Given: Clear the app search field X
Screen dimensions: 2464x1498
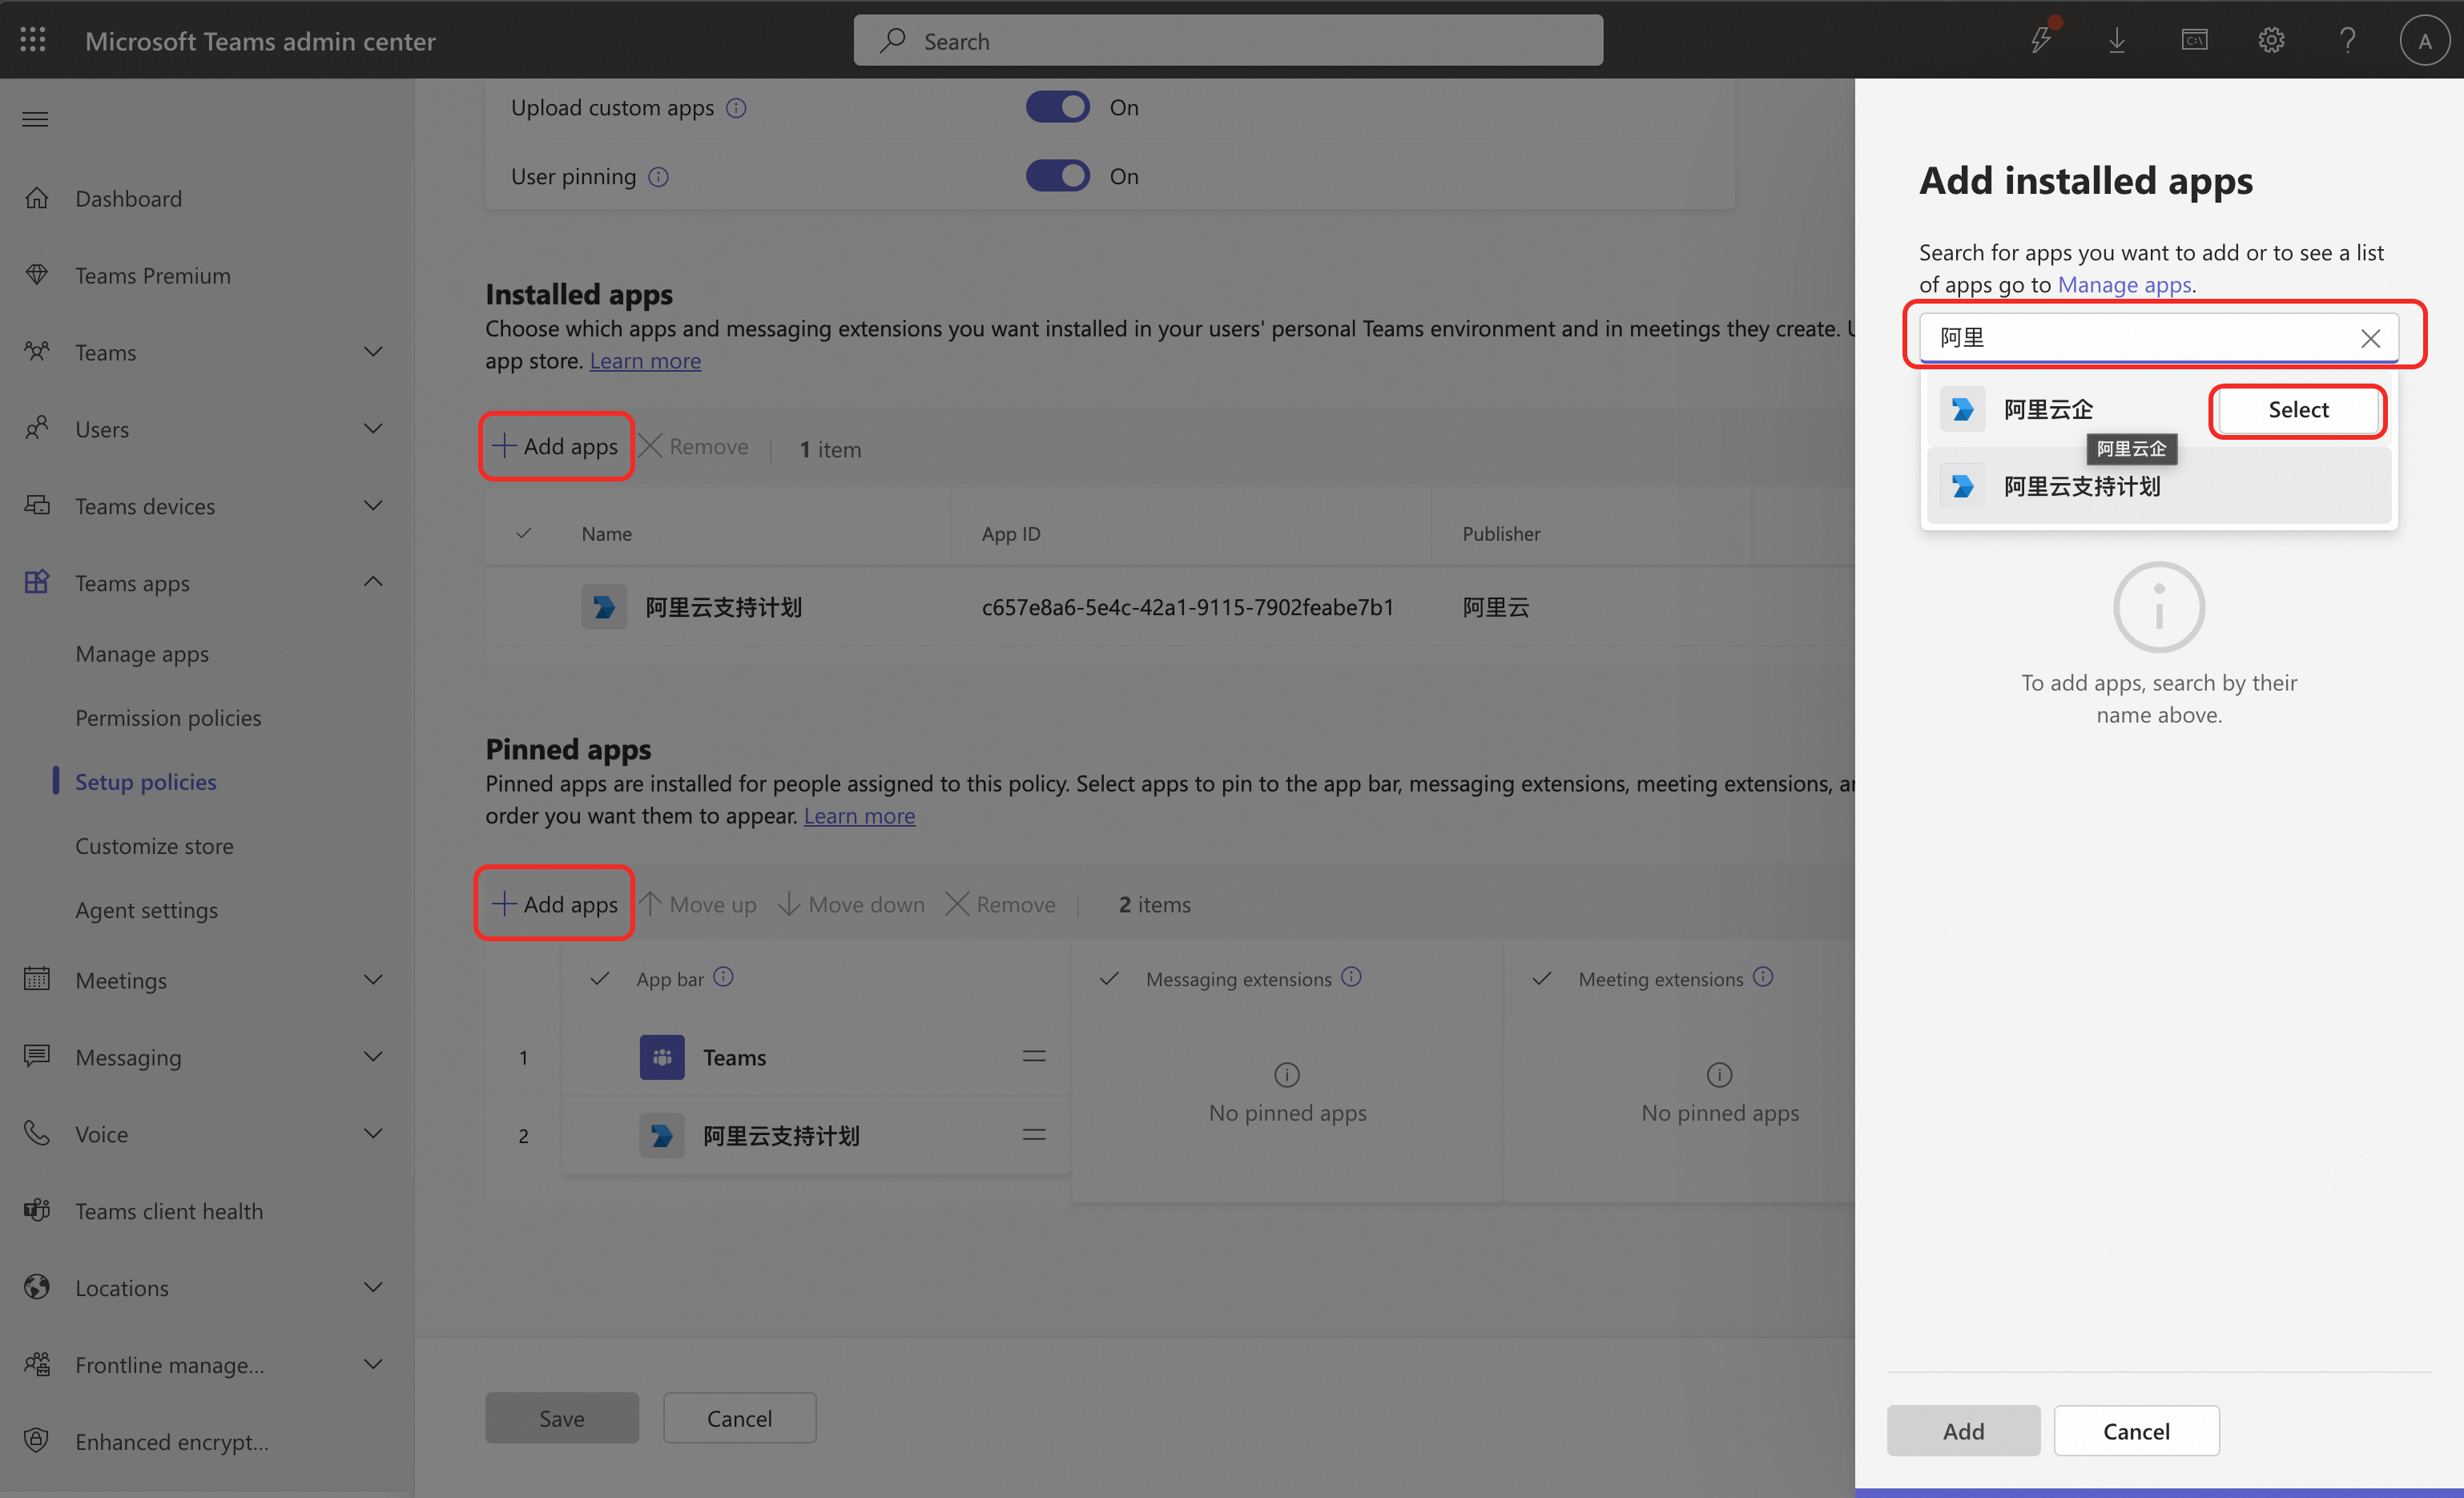Looking at the screenshot, I should (x=2369, y=338).
